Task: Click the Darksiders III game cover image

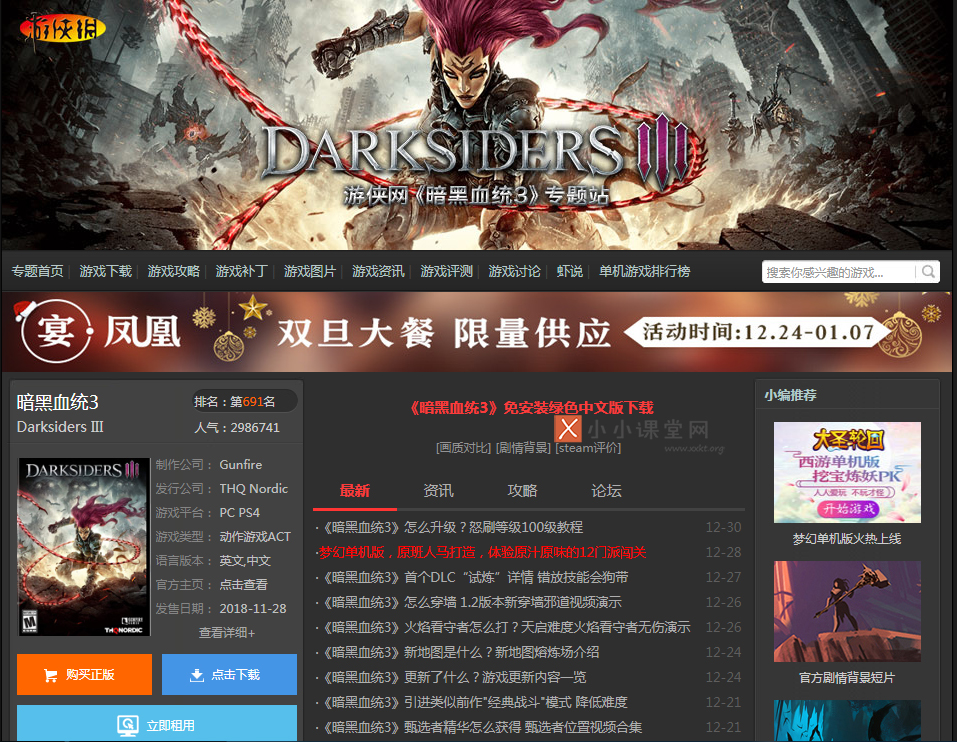Action: [x=84, y=547]
